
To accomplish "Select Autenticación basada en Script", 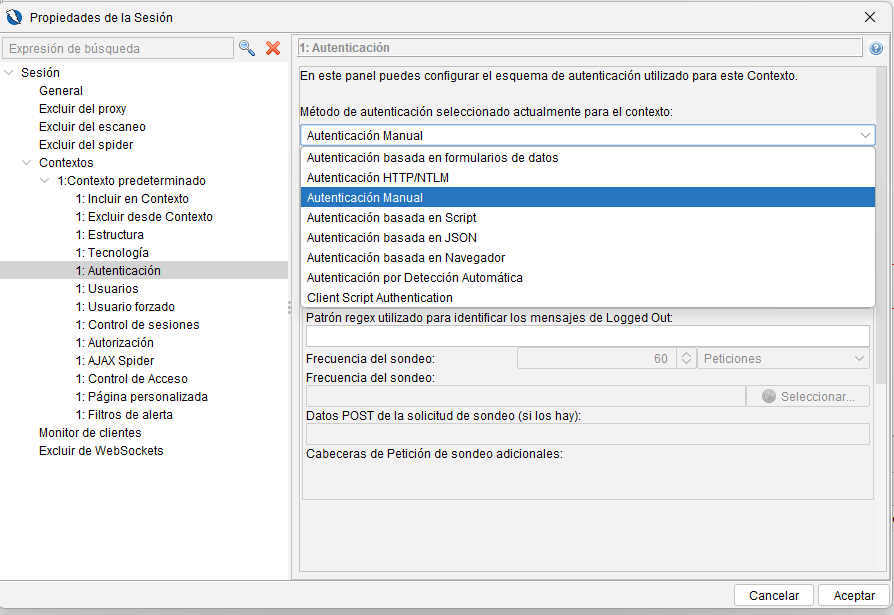I will click(x=391, y=218).
